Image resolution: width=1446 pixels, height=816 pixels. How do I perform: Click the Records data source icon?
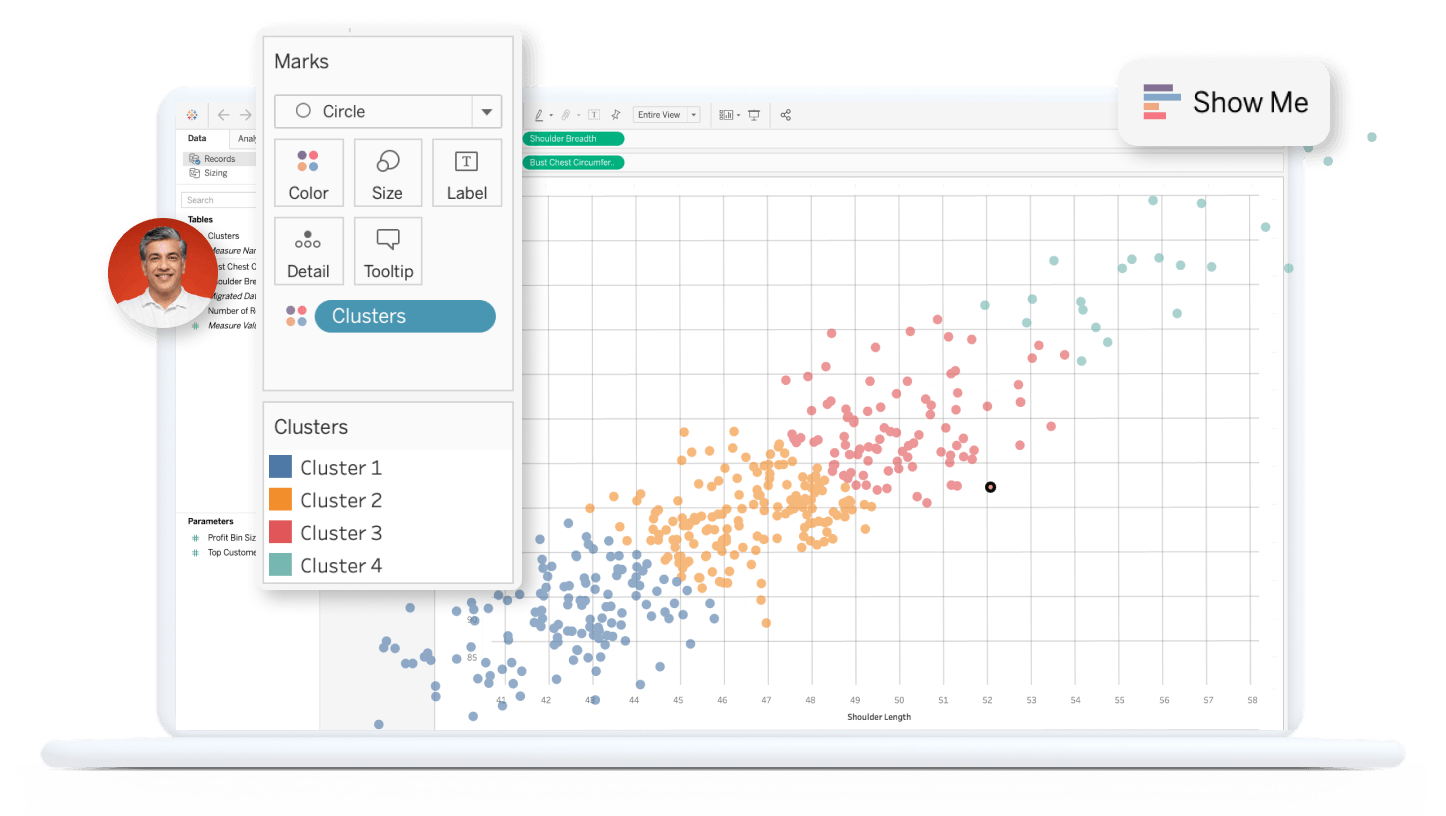pos(194,158)
